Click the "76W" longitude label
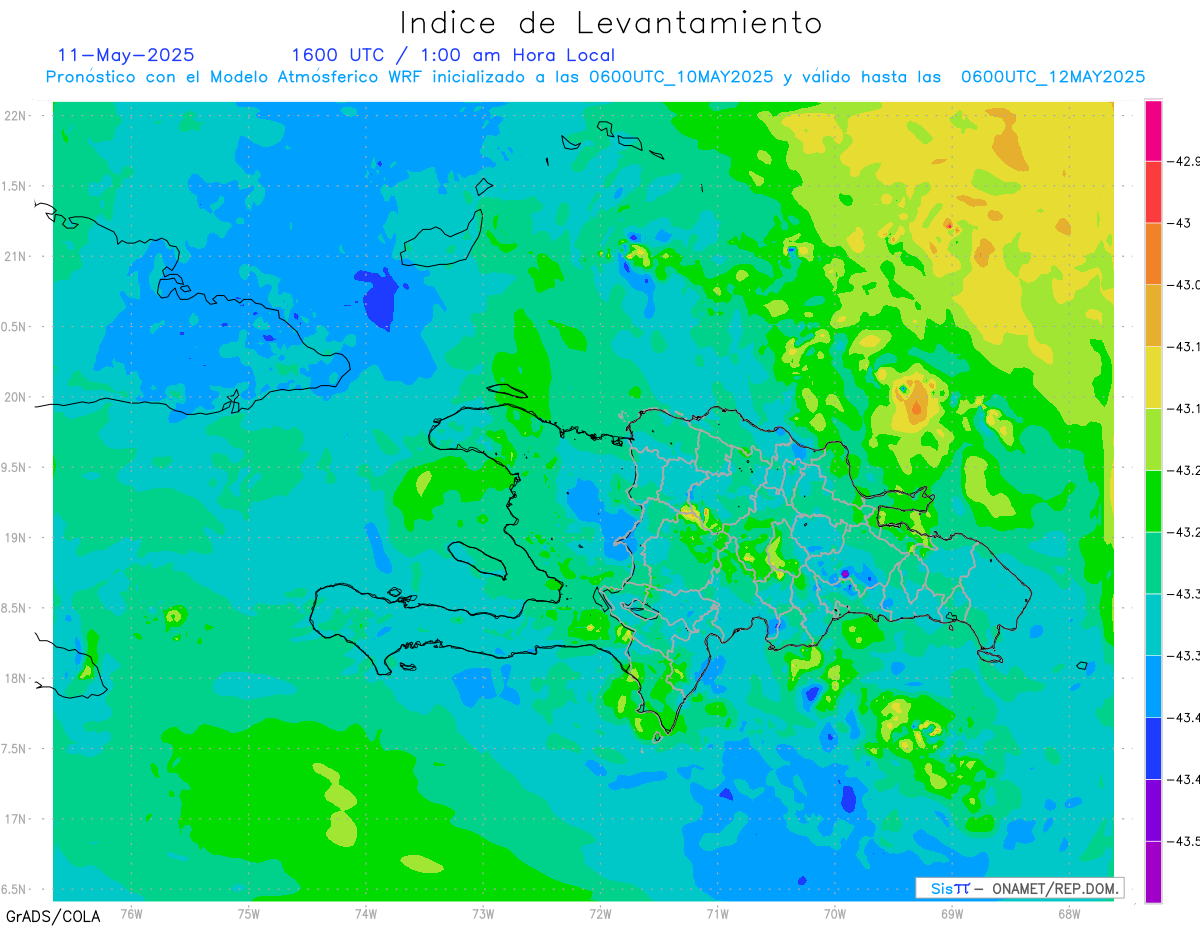The image size is (1200, 927). (x=131, y=913)
